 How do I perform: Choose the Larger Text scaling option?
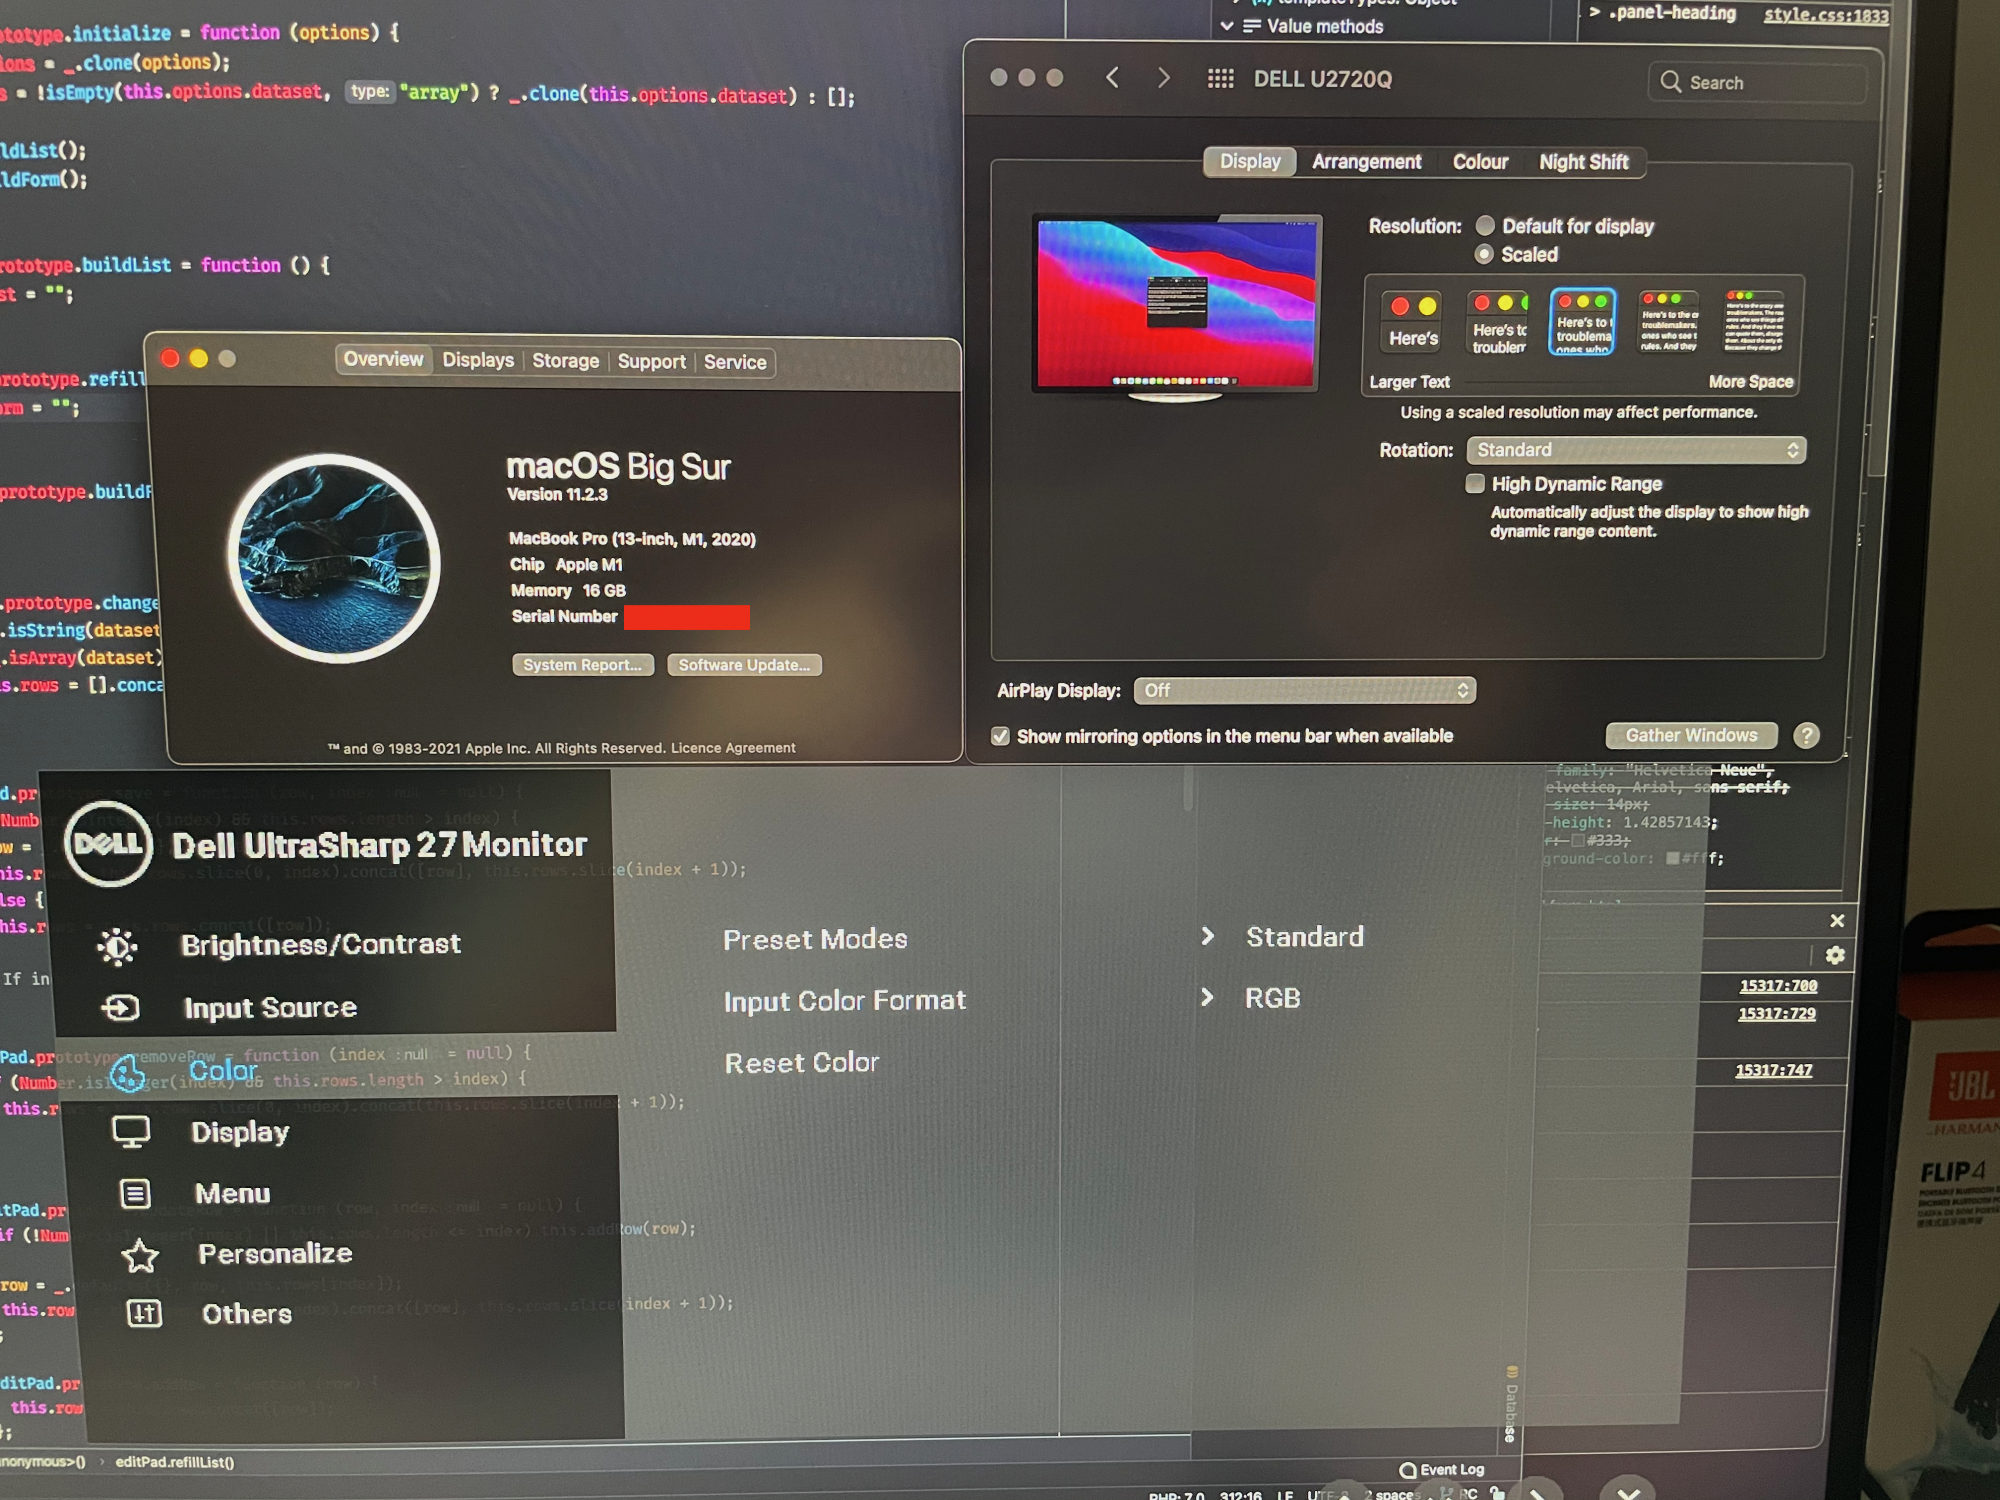[x=1413, y=320]
